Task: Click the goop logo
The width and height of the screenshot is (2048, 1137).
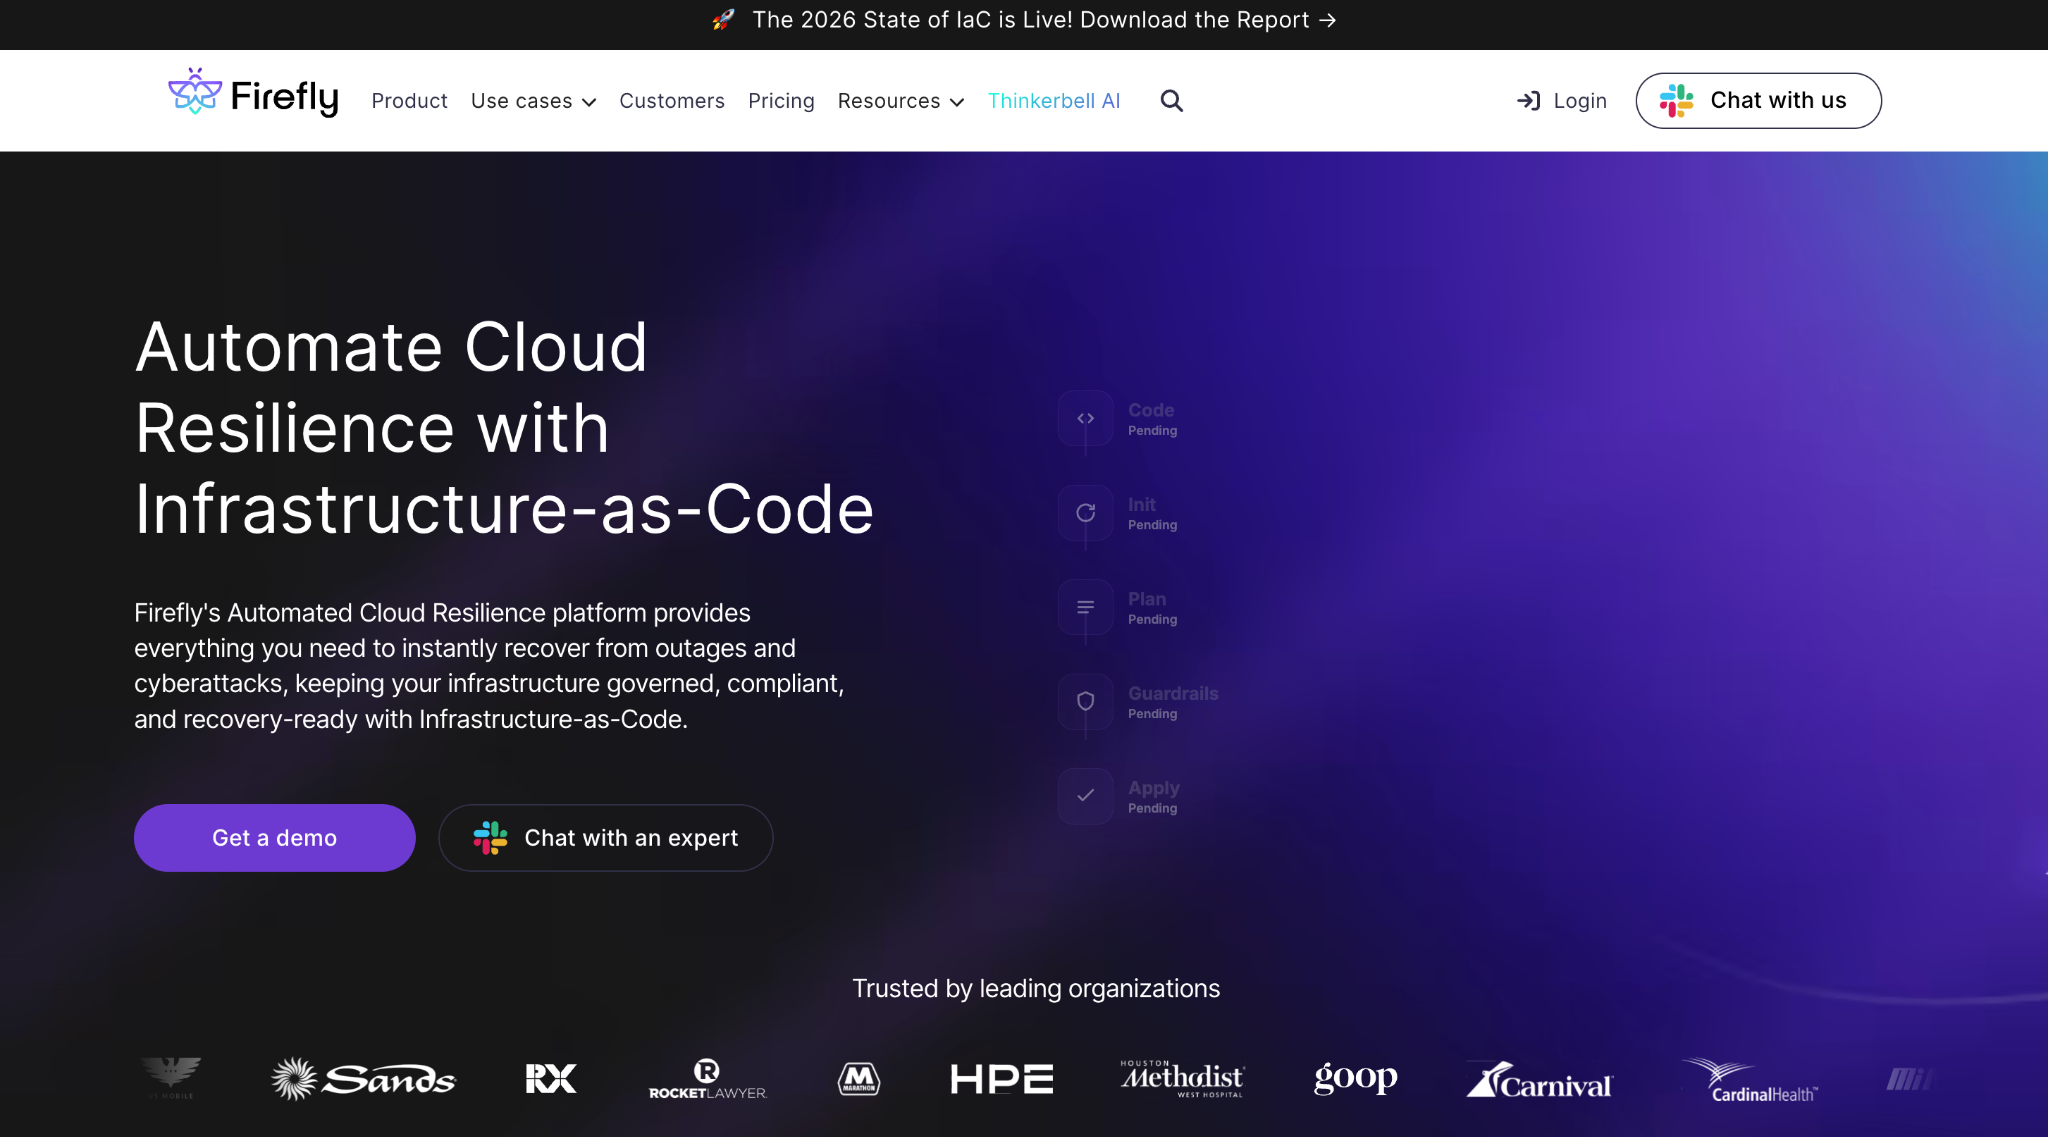Action: coord(1355,1078)
